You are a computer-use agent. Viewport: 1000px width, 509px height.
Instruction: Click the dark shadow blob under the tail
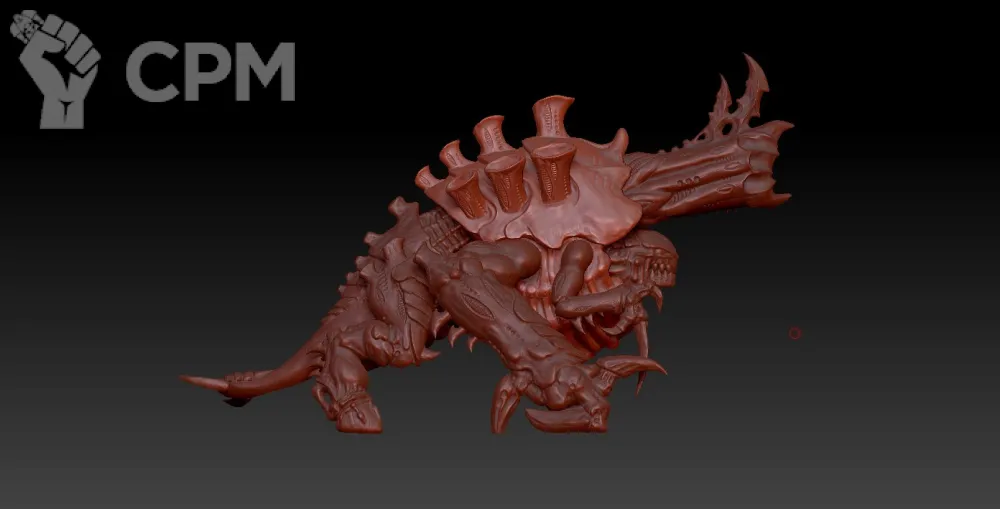(x=236, y=401)
